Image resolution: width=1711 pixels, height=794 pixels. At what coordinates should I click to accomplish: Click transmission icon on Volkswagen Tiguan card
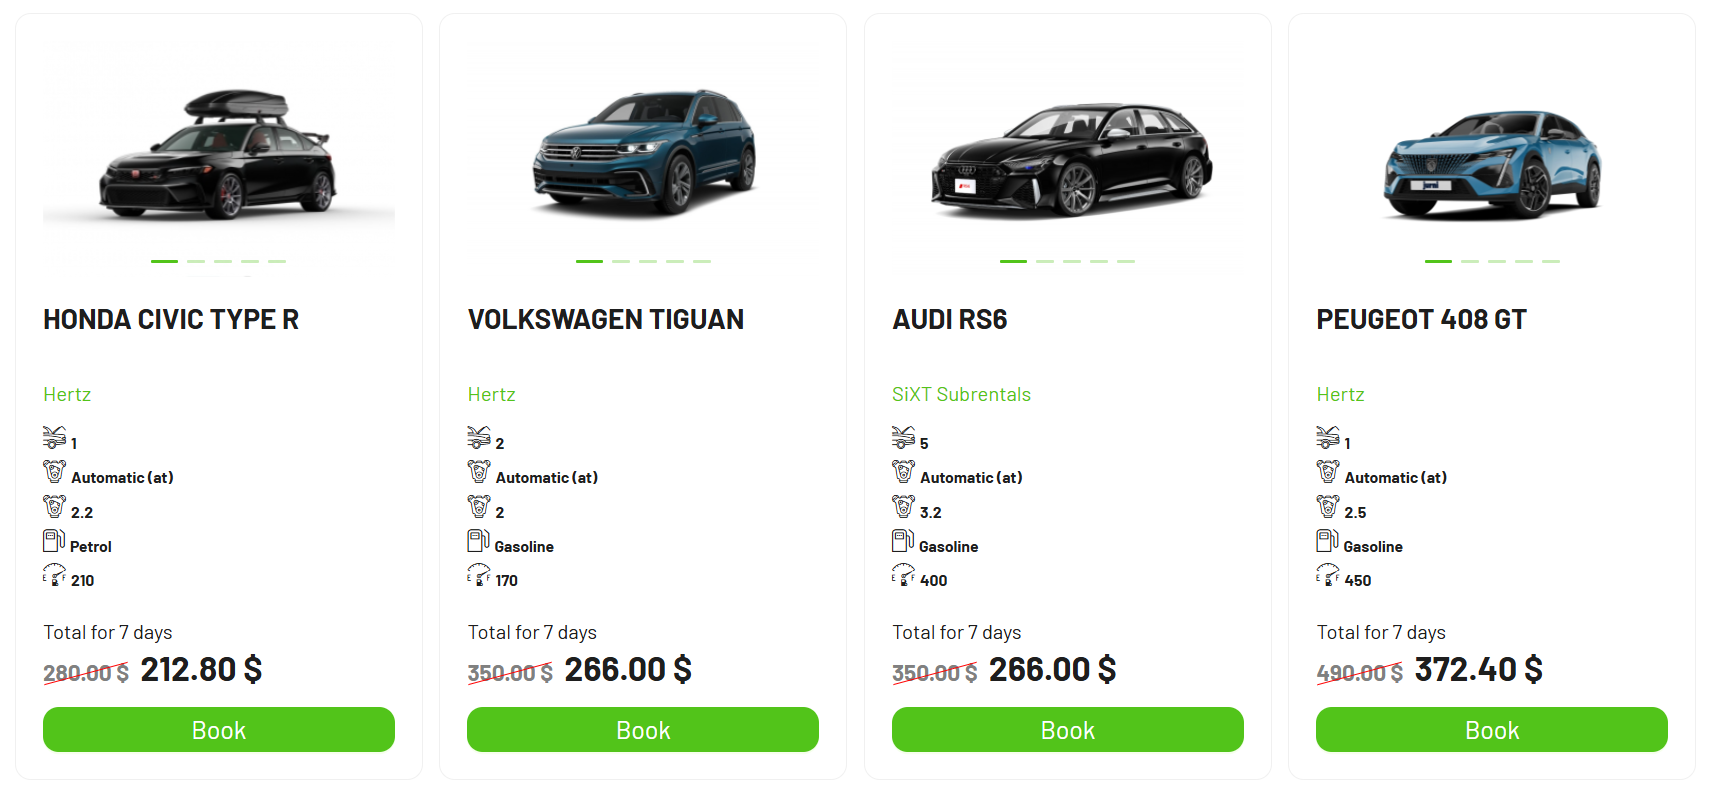click(x=479, y=472)
